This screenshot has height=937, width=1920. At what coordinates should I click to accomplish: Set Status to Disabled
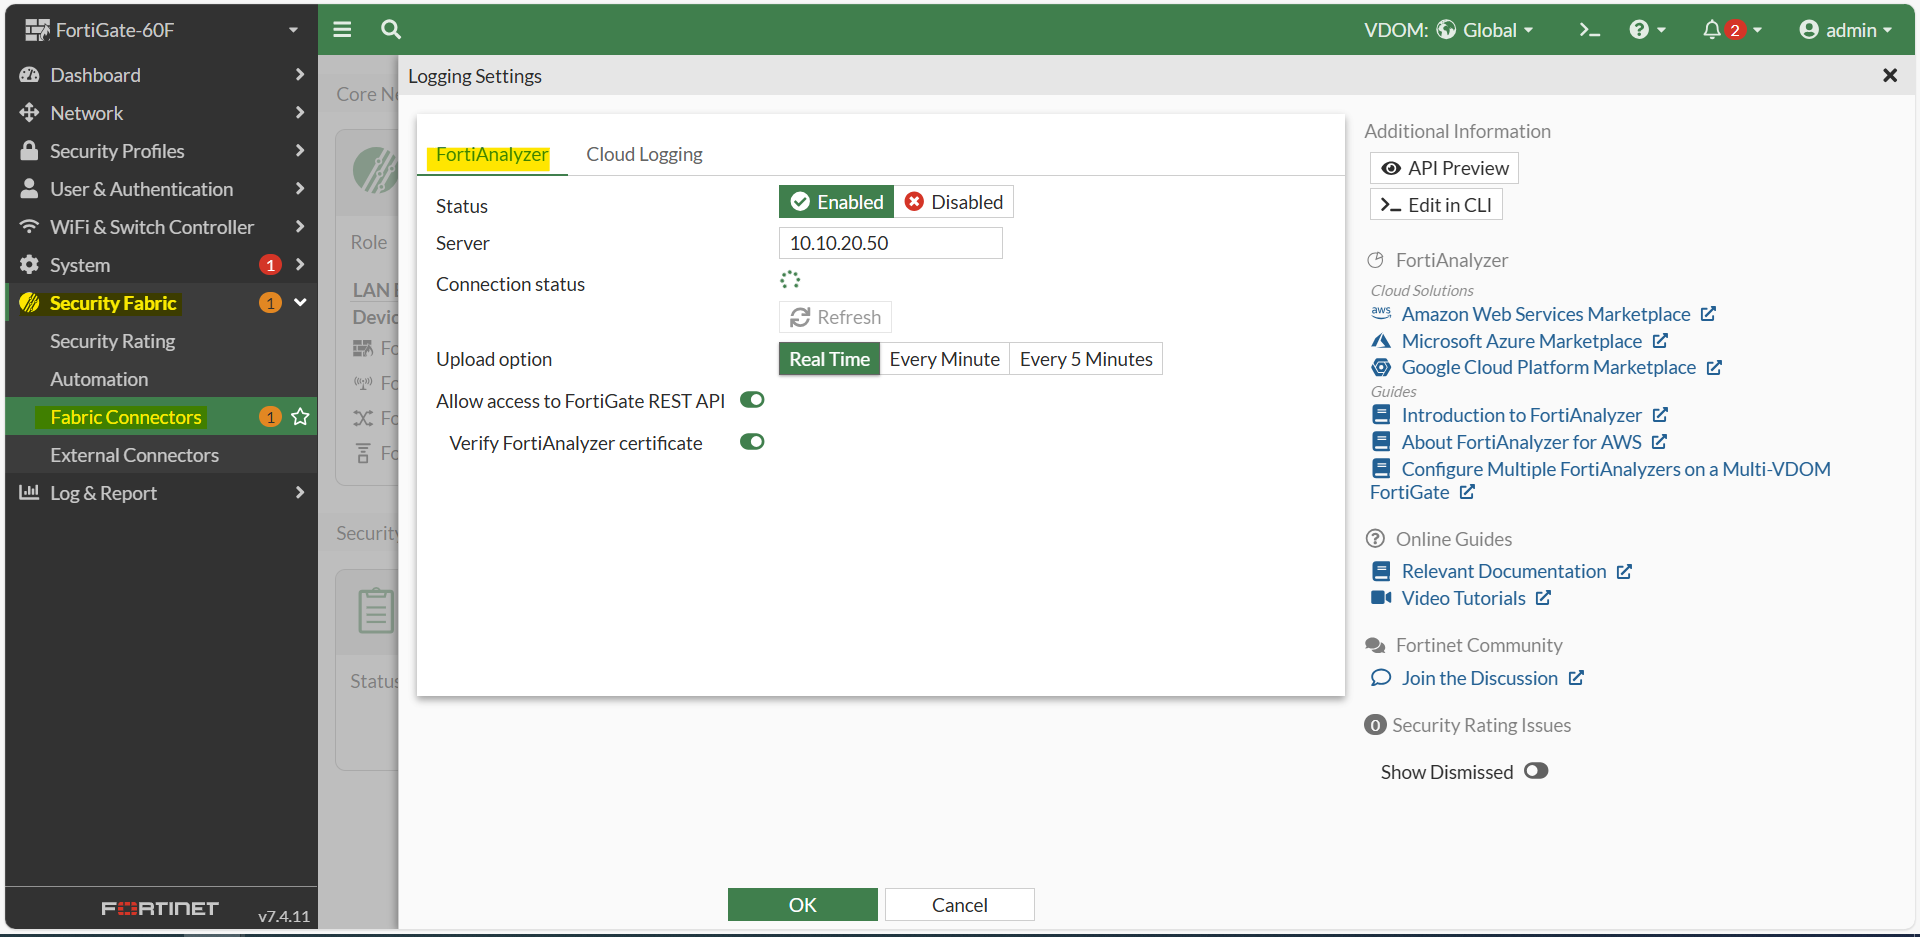954,202
